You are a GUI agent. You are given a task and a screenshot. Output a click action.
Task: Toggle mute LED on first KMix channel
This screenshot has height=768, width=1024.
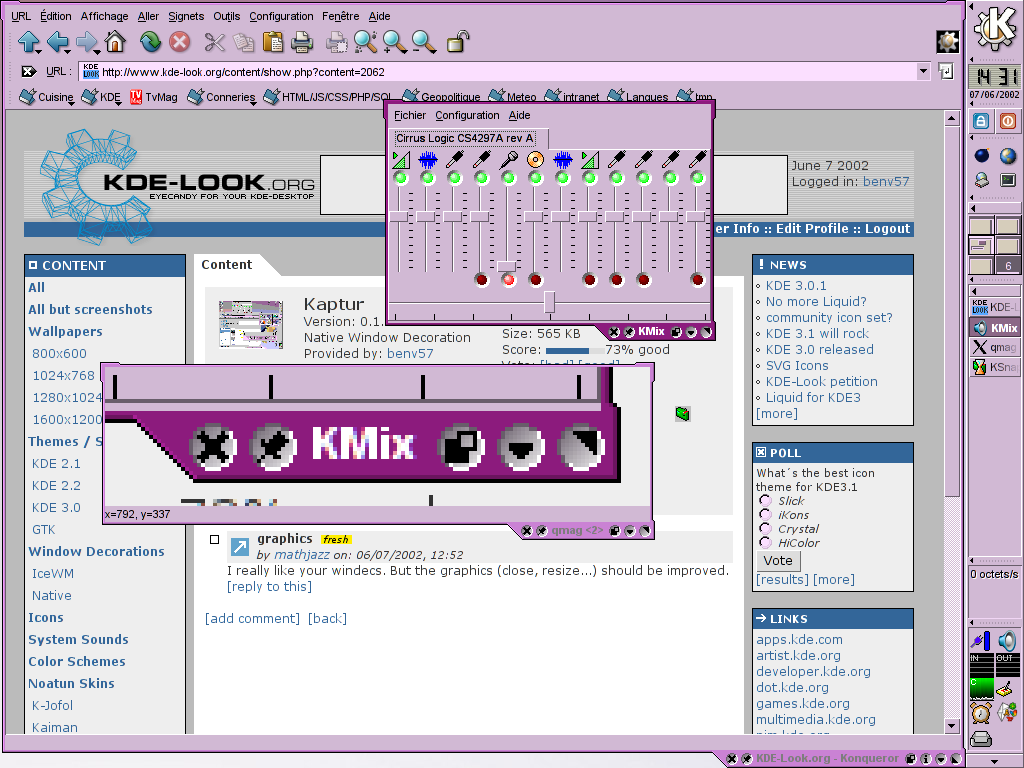click(401, 178)
